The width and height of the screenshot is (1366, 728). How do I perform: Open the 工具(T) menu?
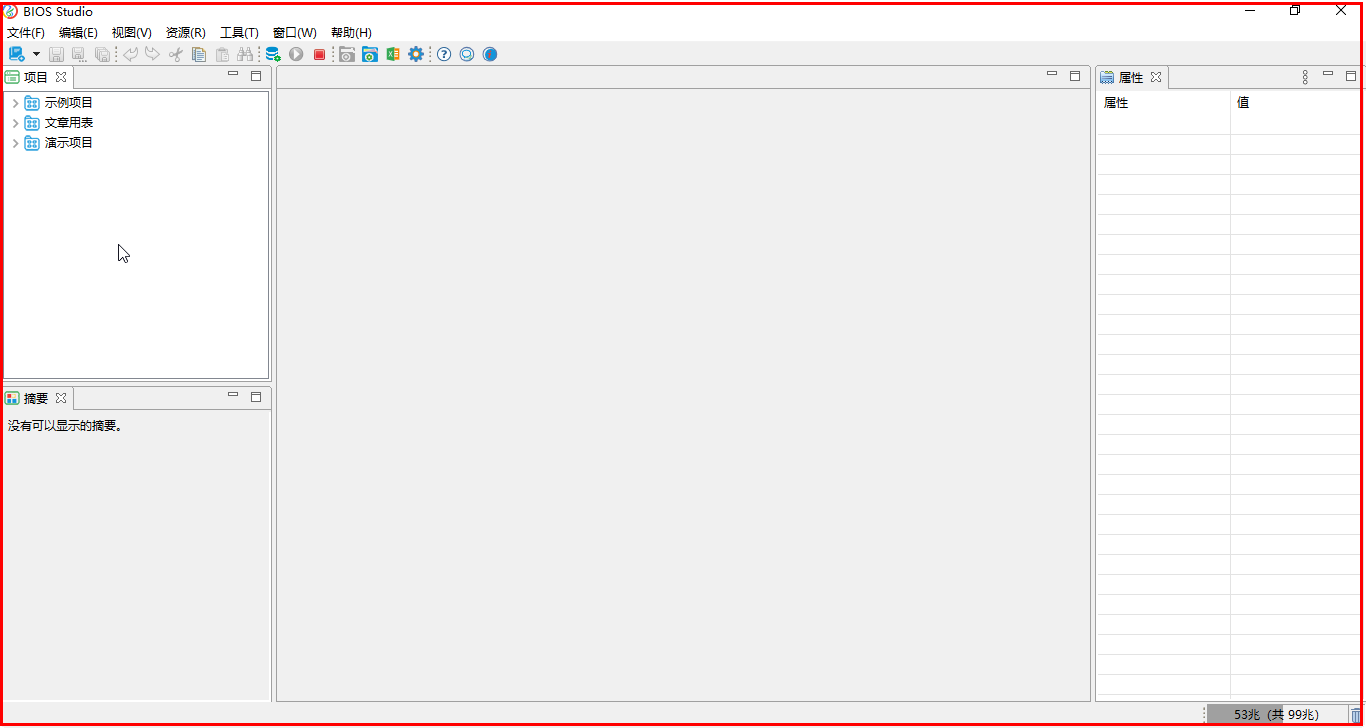[239, 33]
